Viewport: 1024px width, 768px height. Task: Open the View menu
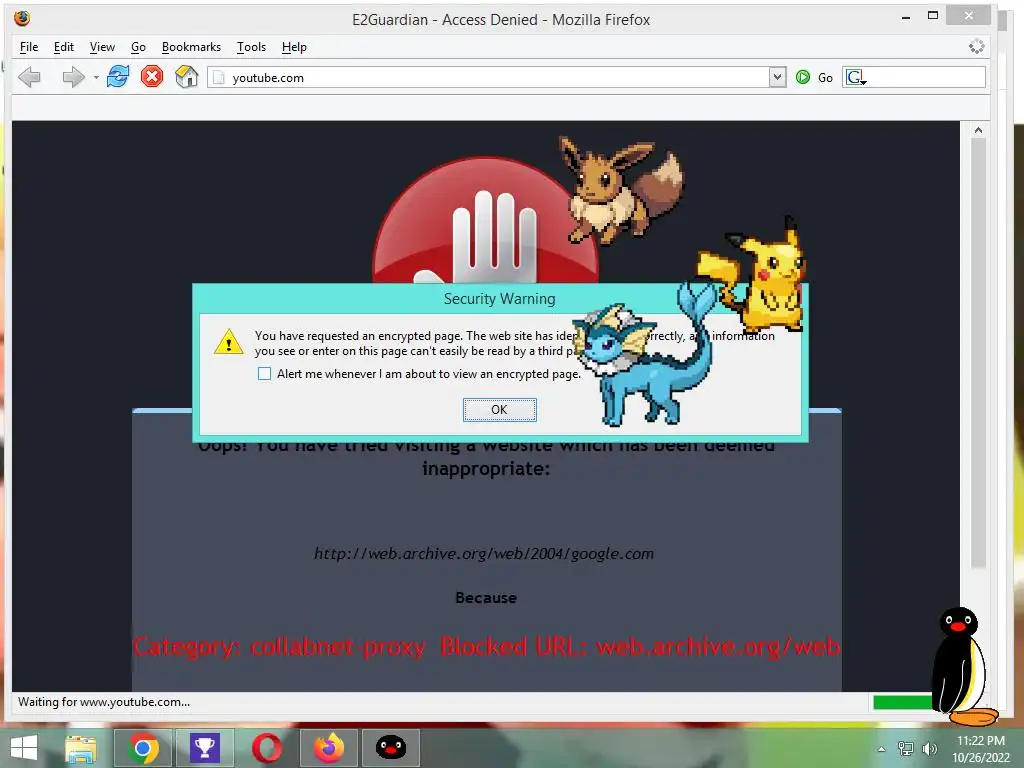click(x=102, y=47)
